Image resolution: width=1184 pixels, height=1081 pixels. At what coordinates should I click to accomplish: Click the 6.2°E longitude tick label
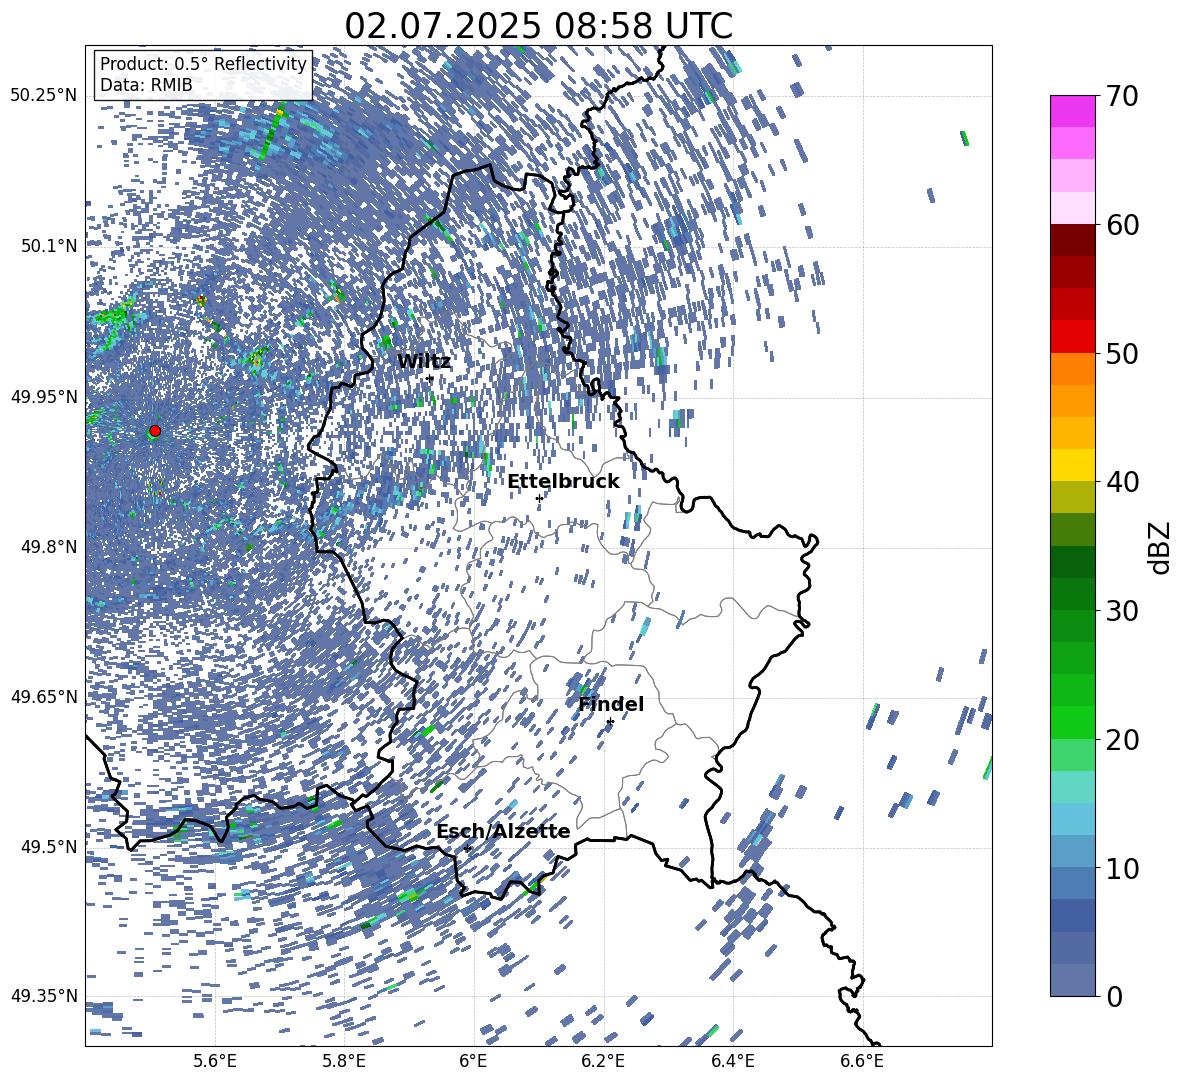(603, 1061)
